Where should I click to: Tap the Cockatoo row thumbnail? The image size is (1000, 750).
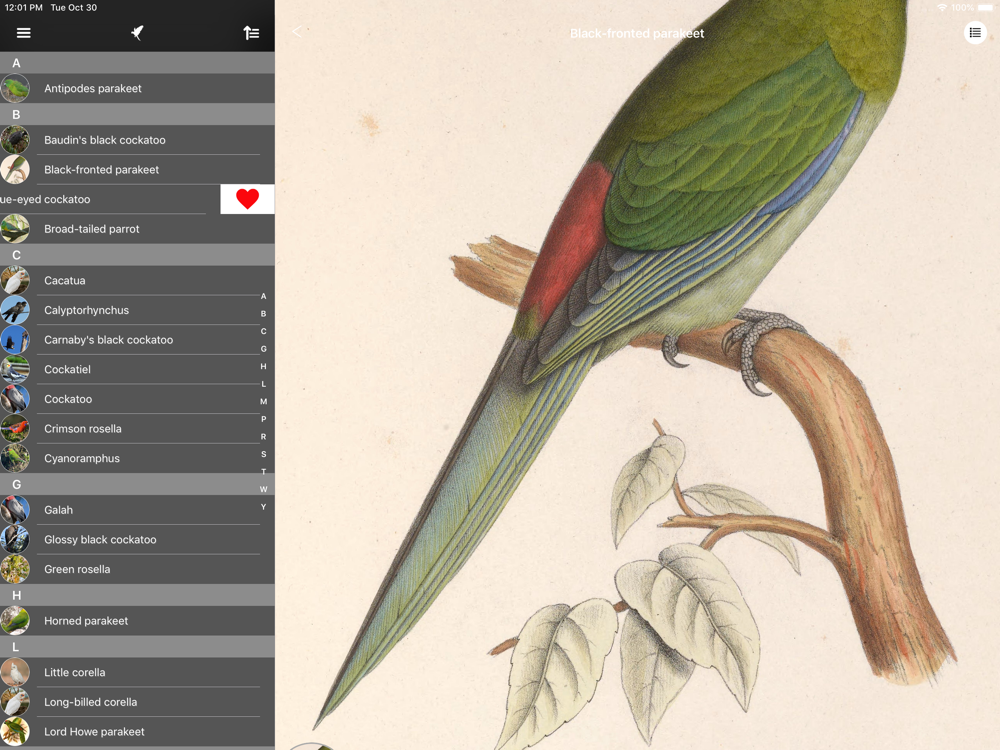[x=15, y=399]
